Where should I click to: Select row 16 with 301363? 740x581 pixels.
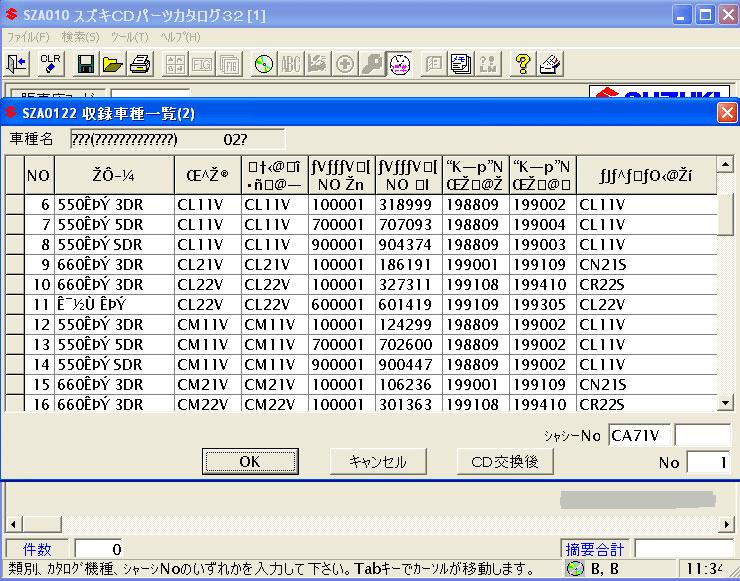click(x=362, y=404)
